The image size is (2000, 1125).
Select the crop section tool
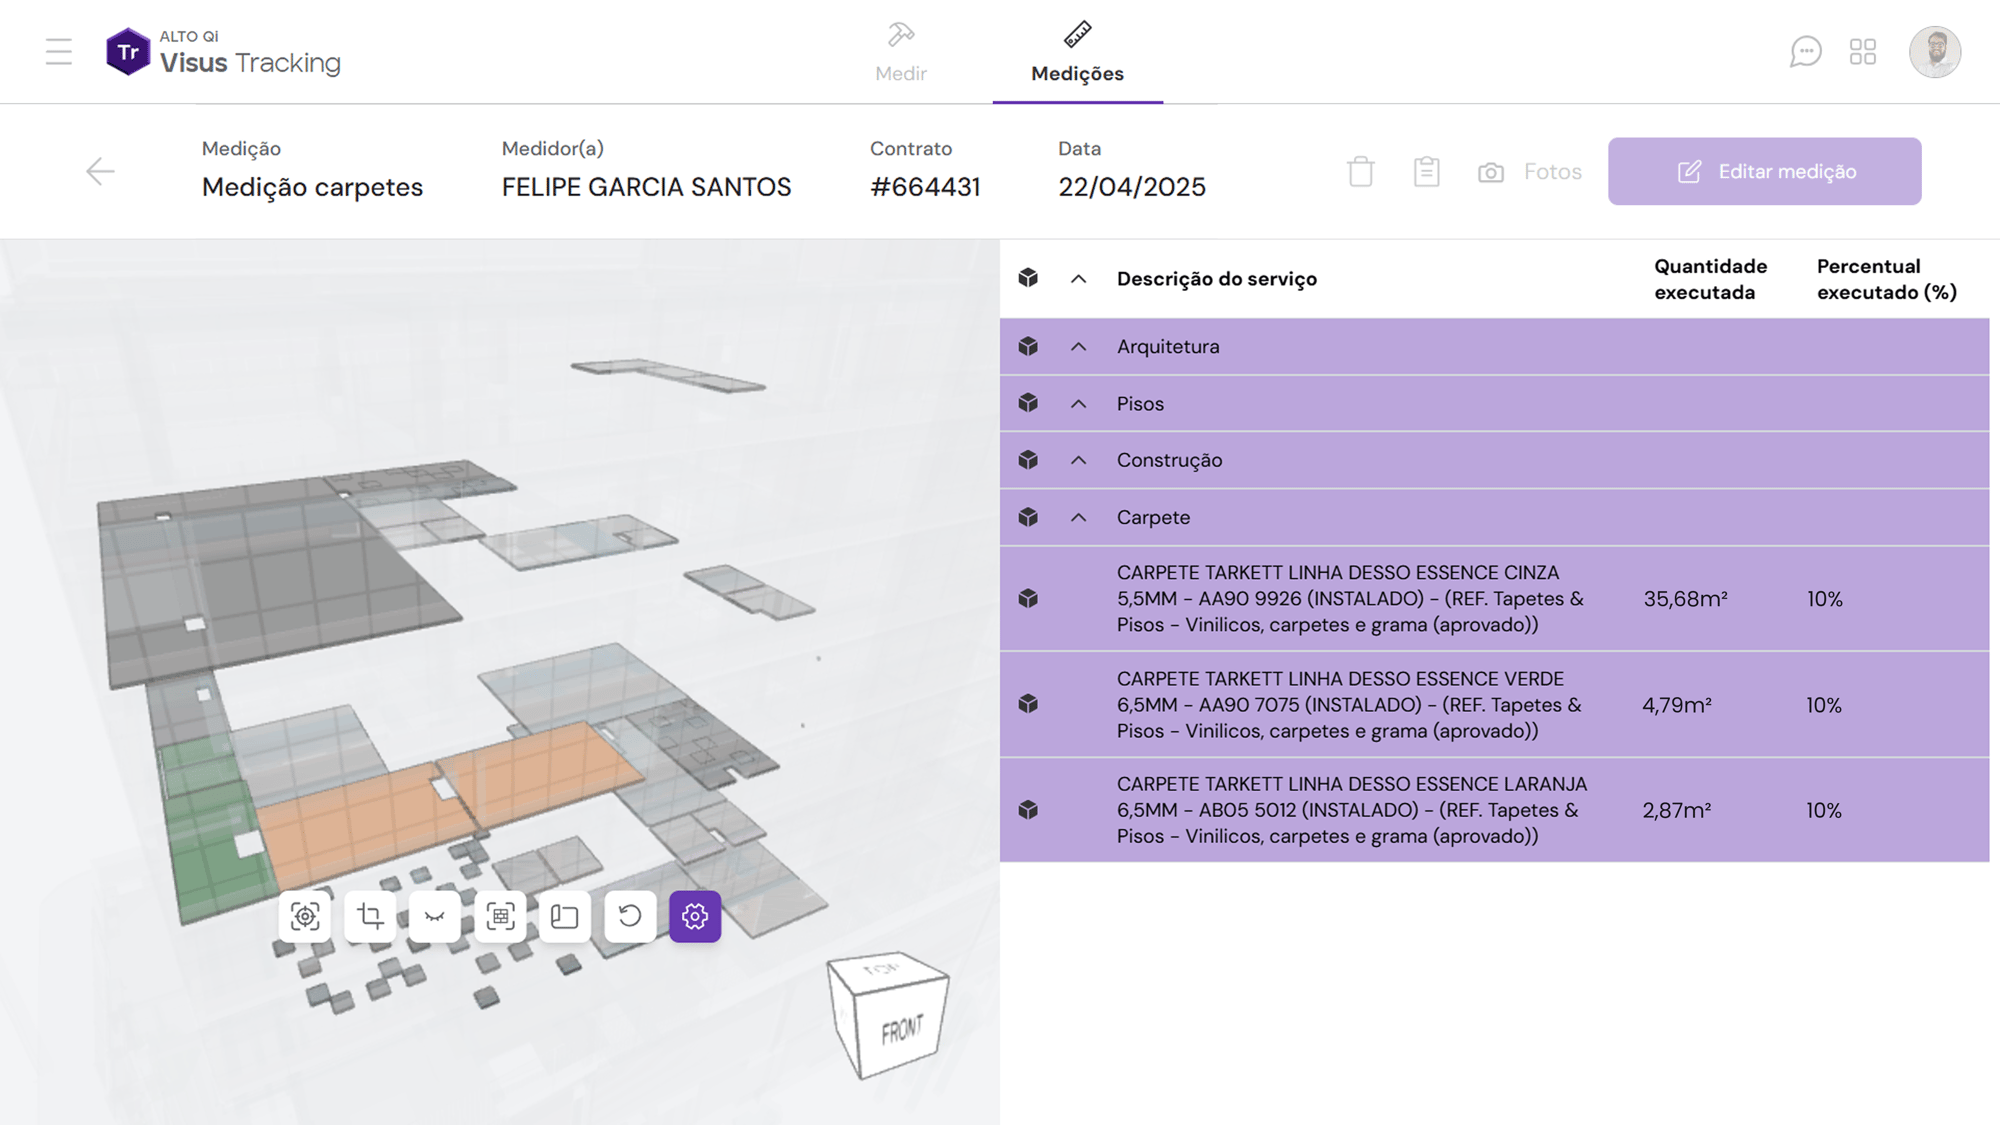(x=370, y=916)
